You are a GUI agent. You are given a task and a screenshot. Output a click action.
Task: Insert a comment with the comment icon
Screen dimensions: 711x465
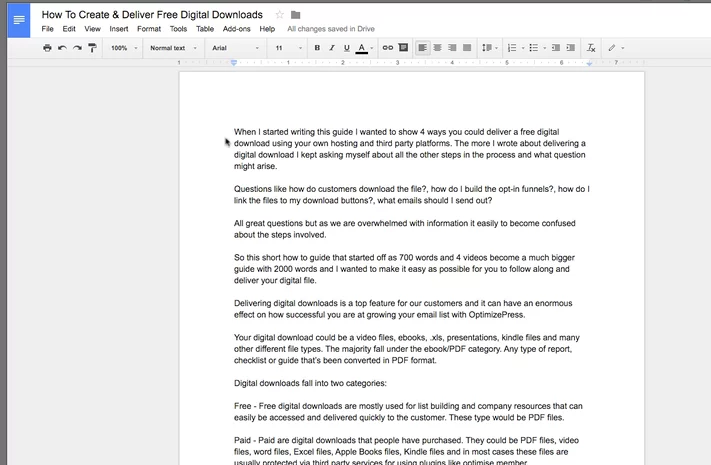point(403,48)
